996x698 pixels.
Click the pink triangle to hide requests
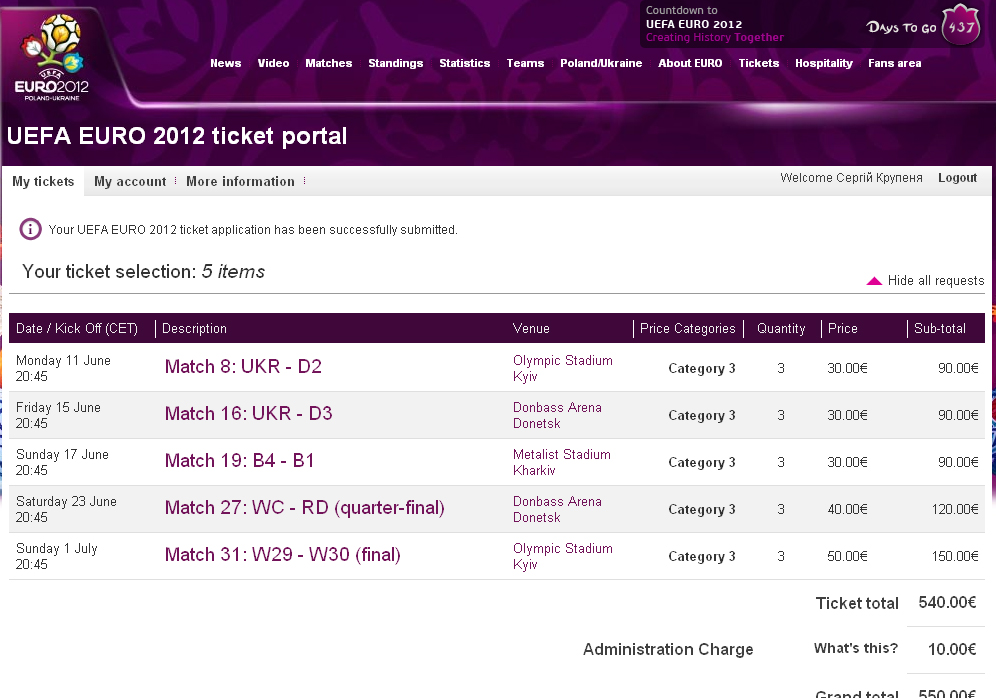(x=874, y=281)
